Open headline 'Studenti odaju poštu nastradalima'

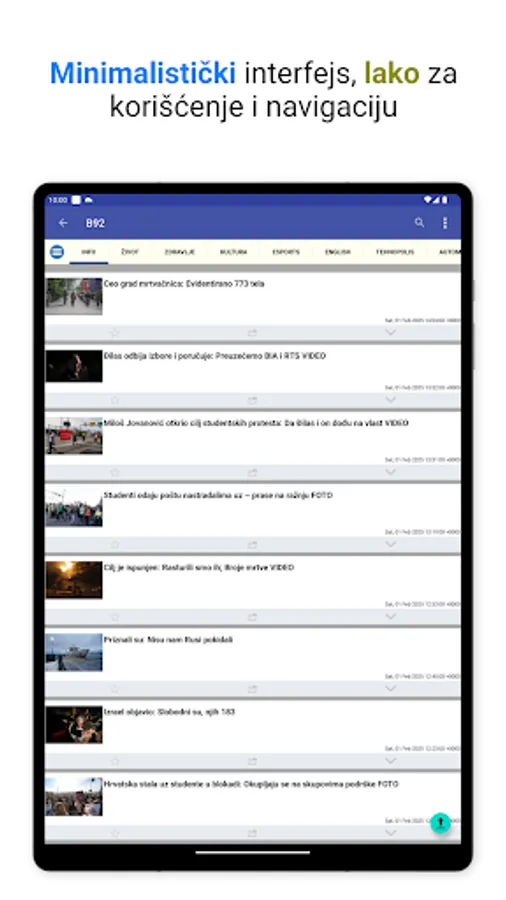tap(218, 495)
